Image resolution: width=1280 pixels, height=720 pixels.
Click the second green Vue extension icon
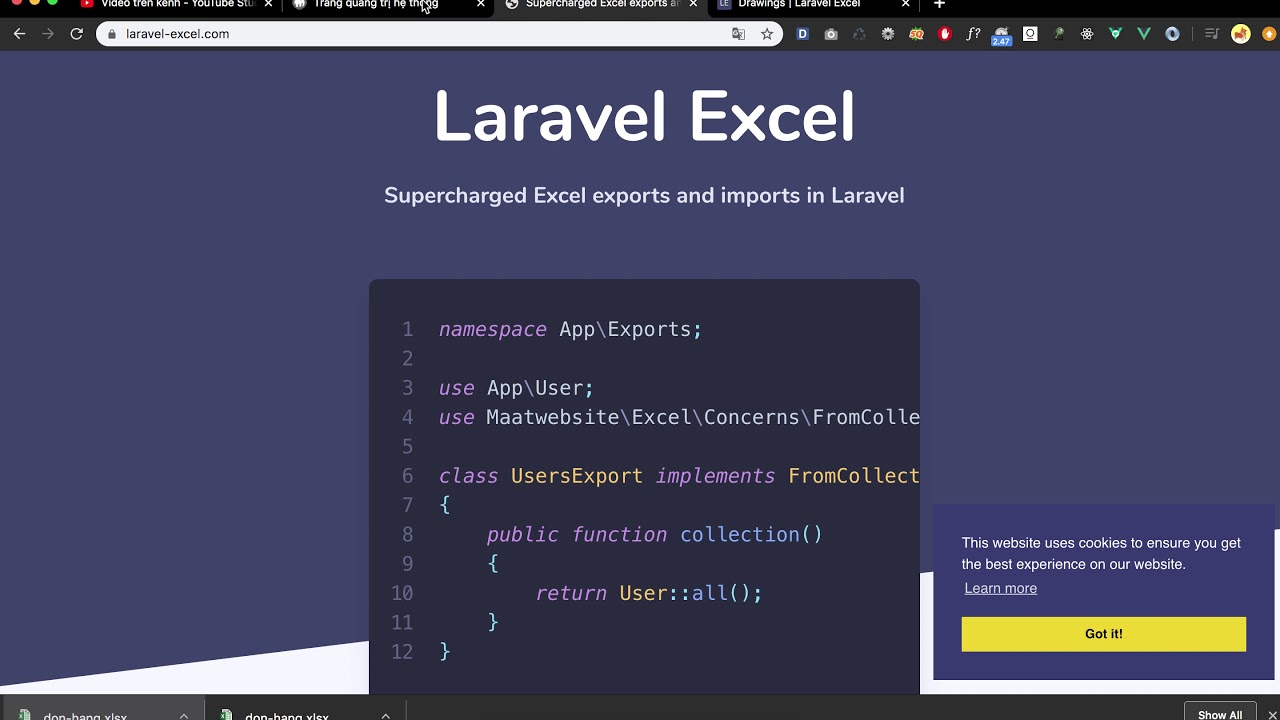tap(1144, 34)
